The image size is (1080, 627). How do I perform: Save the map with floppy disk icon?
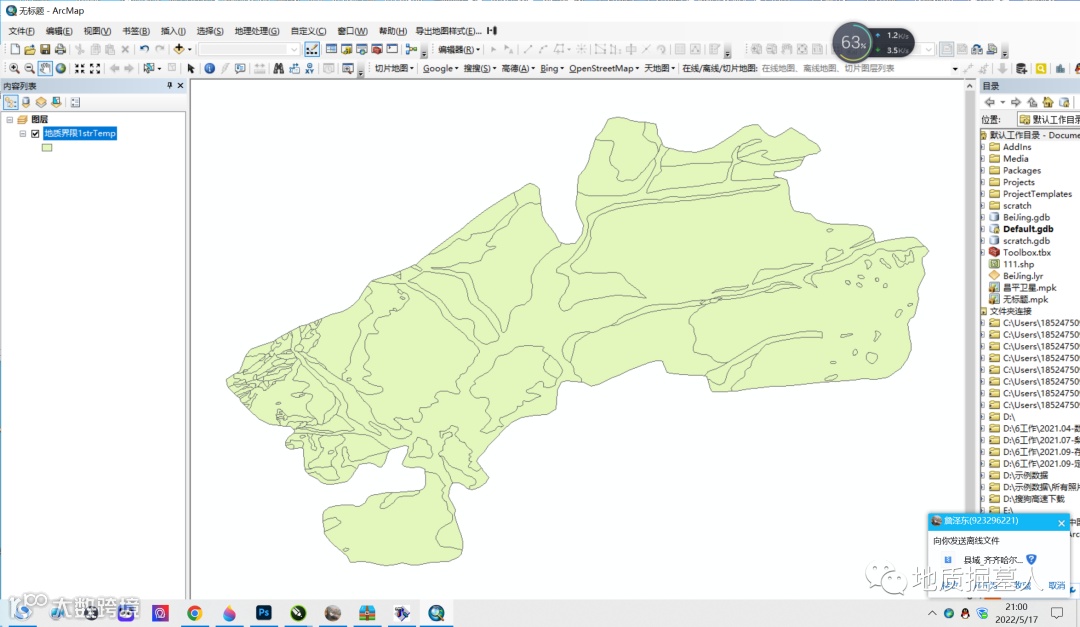point(45,49)
